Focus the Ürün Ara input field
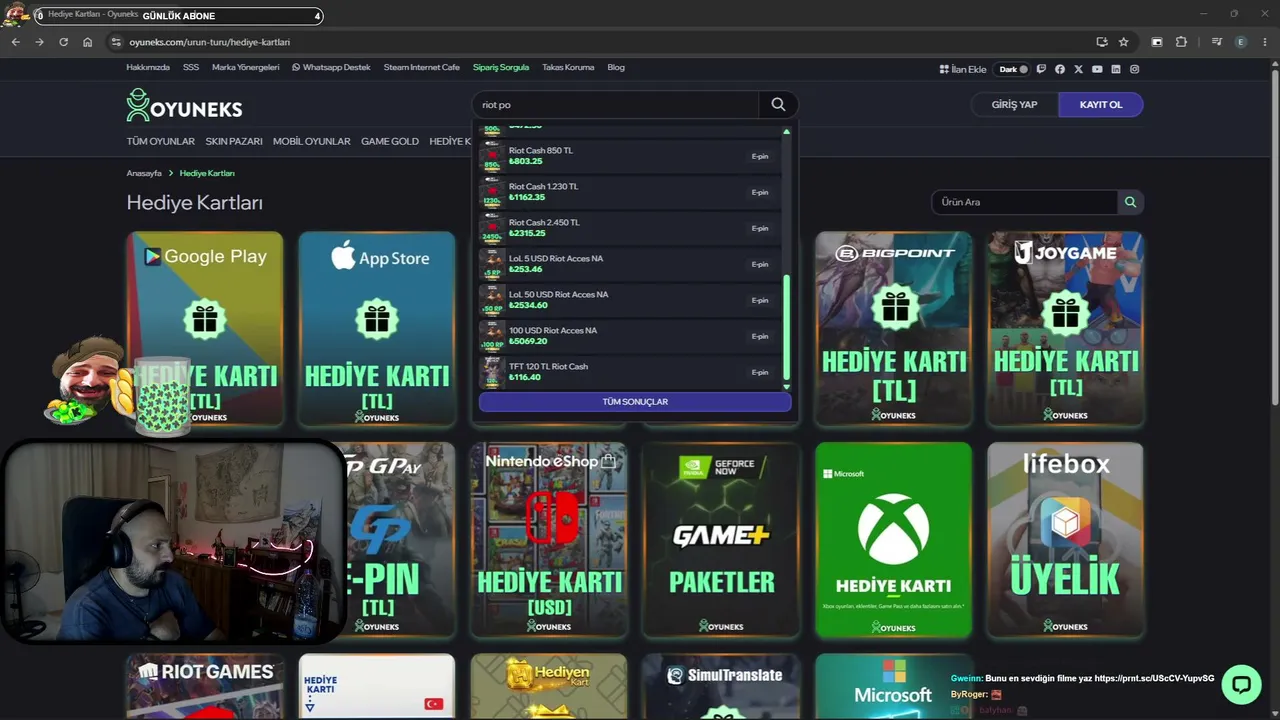 point(1024,202)
